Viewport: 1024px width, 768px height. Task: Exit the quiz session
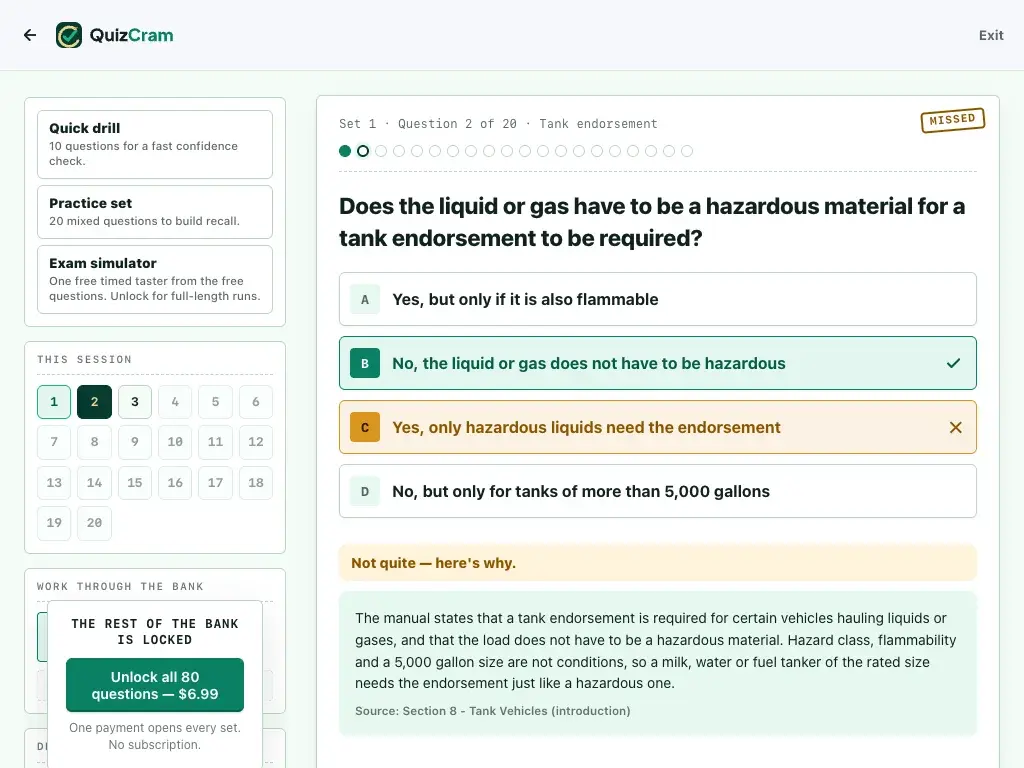pos(991,35)
